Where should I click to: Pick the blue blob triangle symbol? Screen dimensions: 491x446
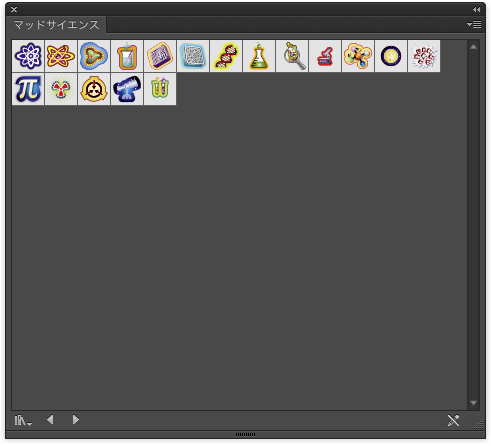[94, 56]
